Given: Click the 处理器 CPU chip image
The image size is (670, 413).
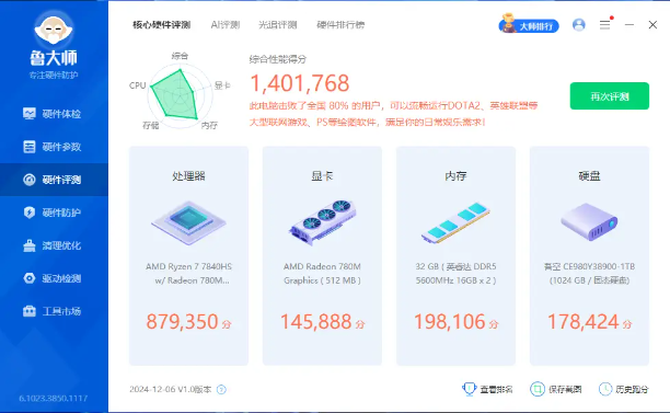Looking at the screenshot, I should 188,223.
